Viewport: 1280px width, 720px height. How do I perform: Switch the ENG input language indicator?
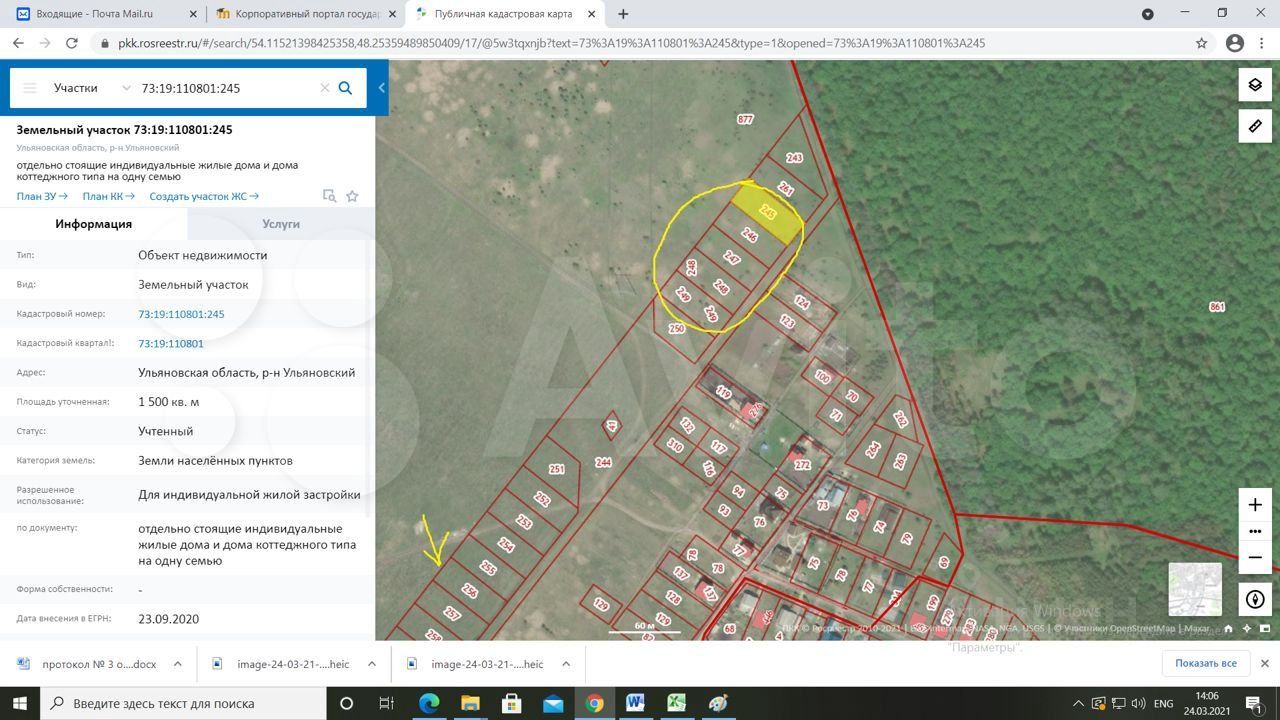pyautogui.click(x=1163, y=703)
